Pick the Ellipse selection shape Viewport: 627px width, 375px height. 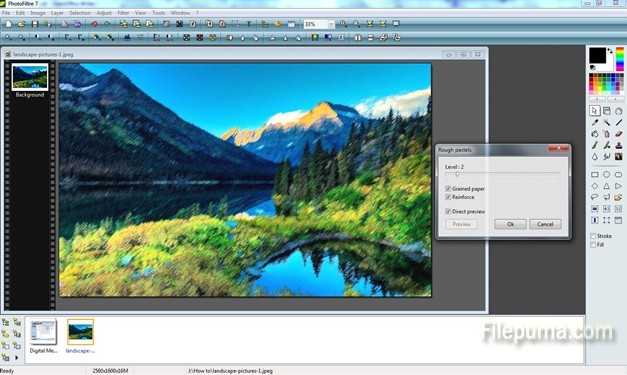tap(607, 175)
